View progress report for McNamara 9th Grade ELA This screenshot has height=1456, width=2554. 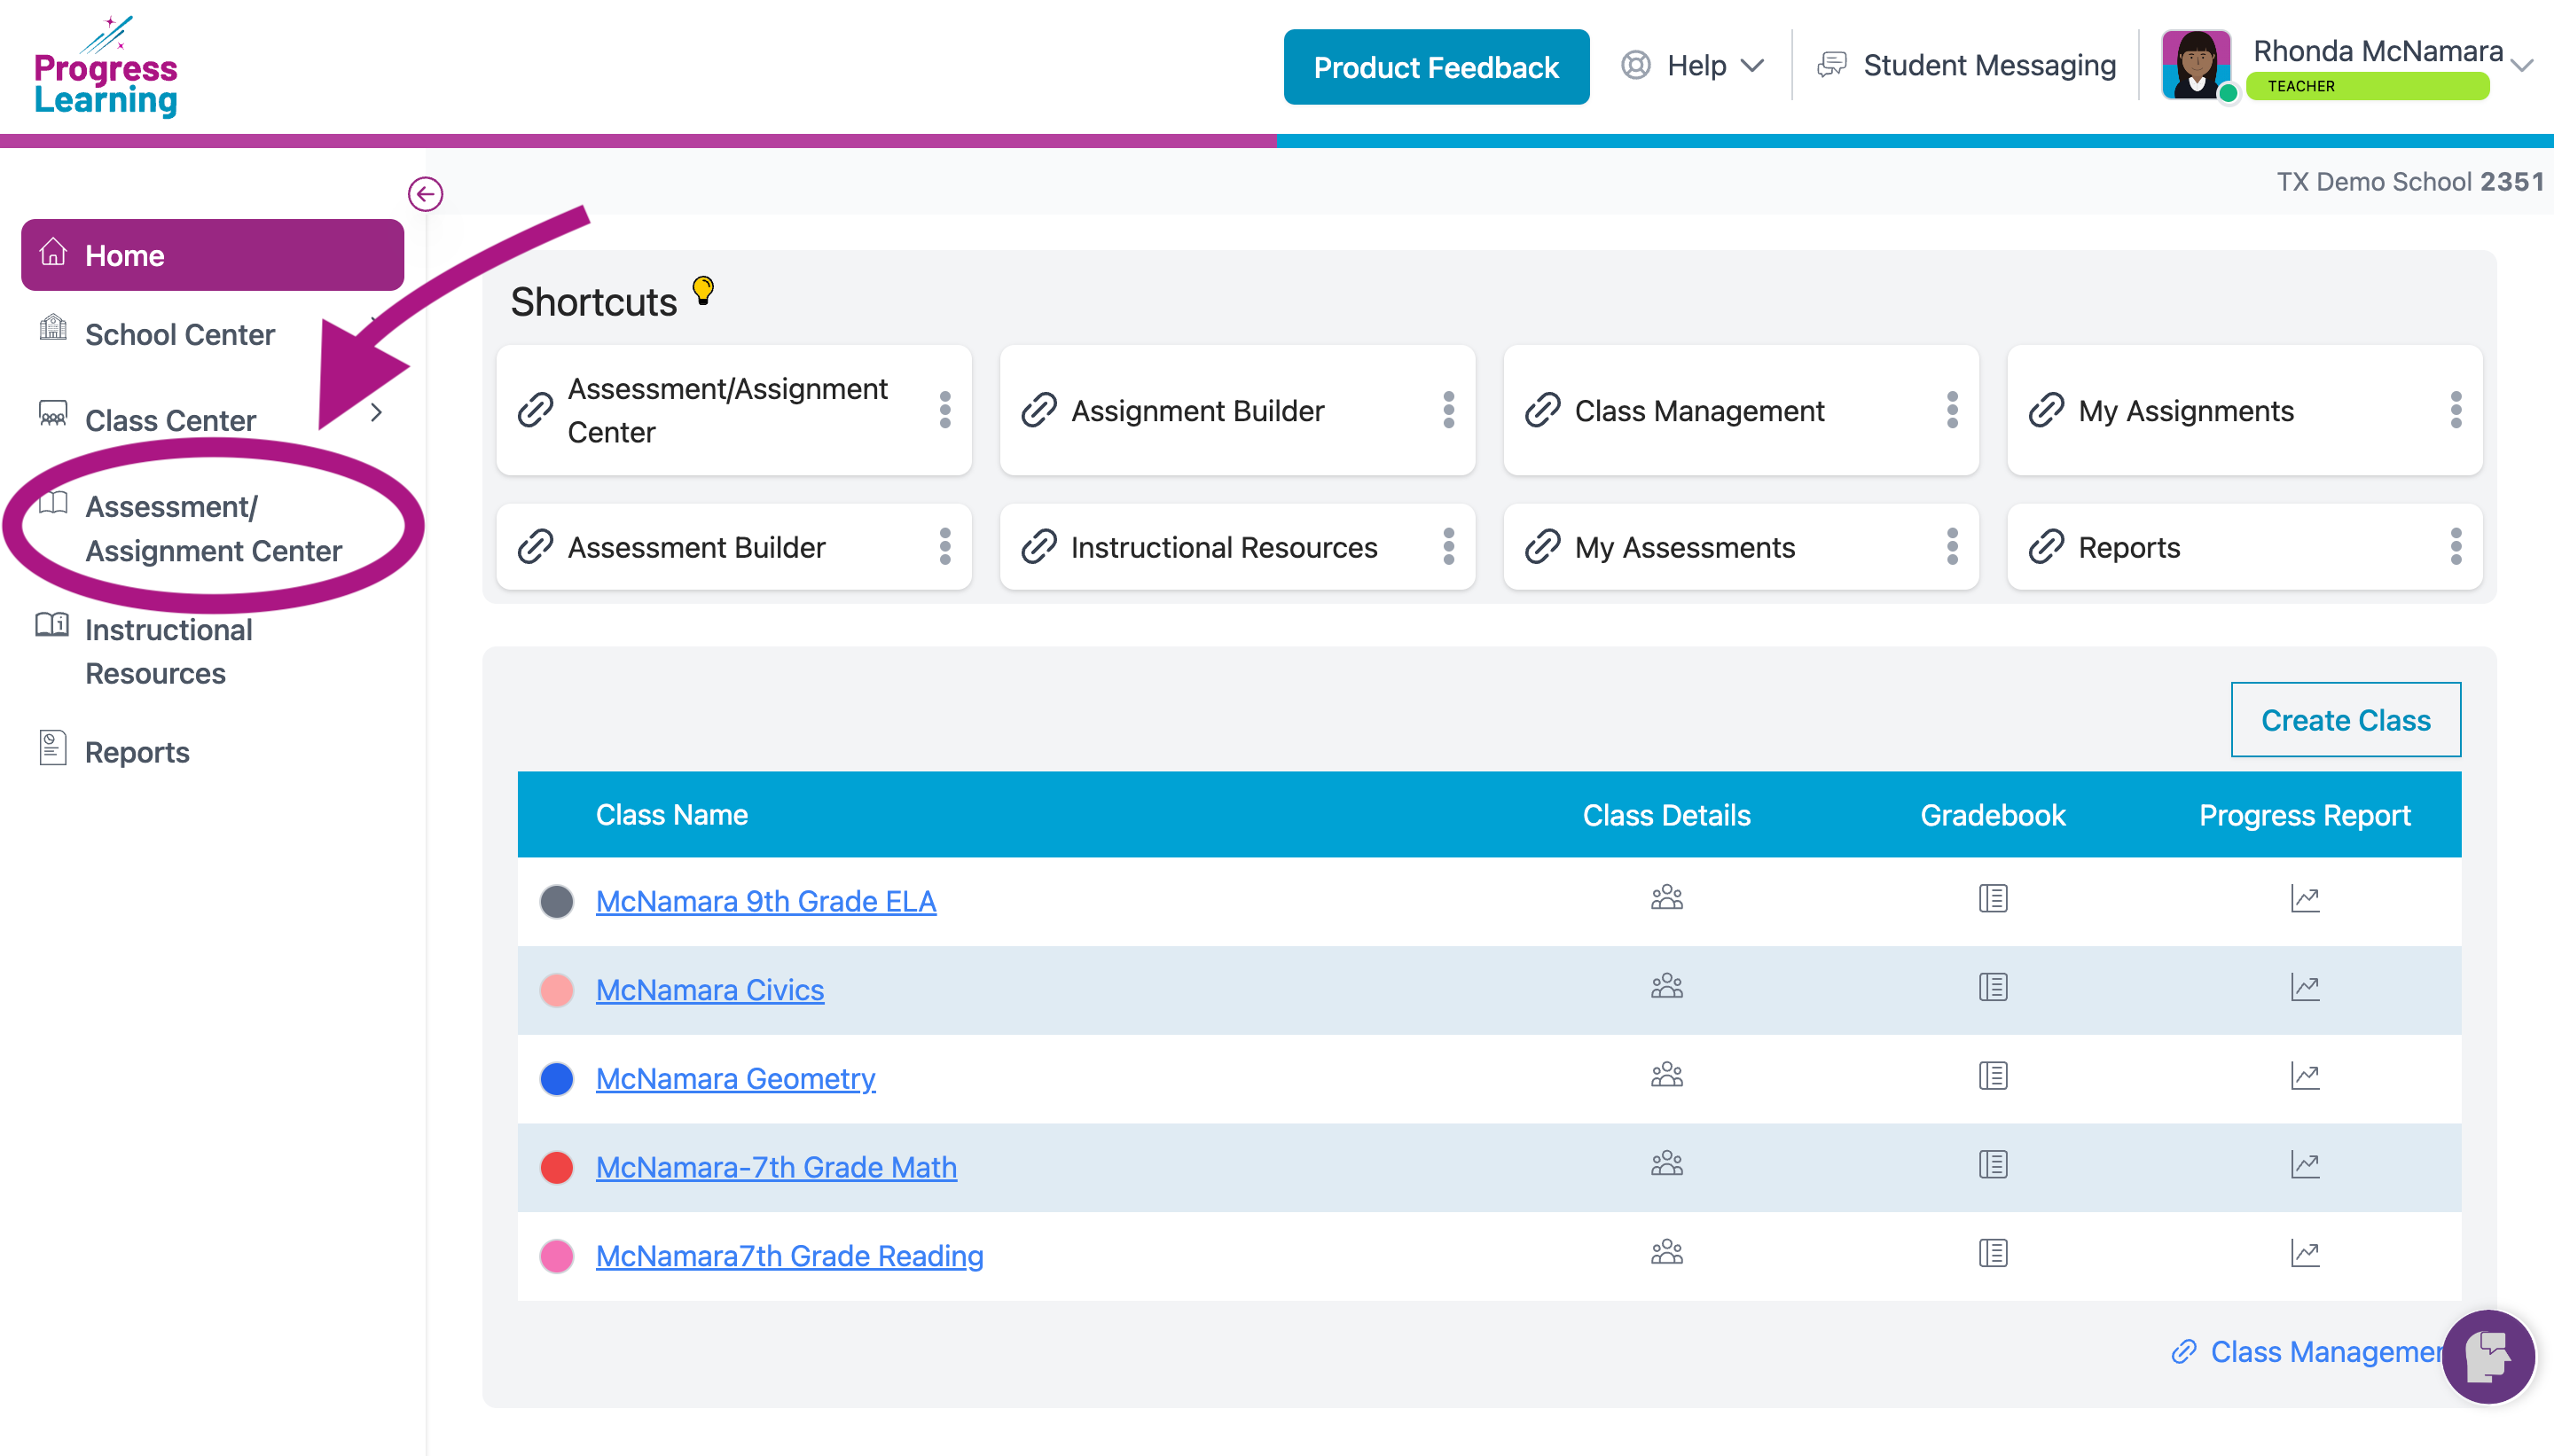point(2304,898)
